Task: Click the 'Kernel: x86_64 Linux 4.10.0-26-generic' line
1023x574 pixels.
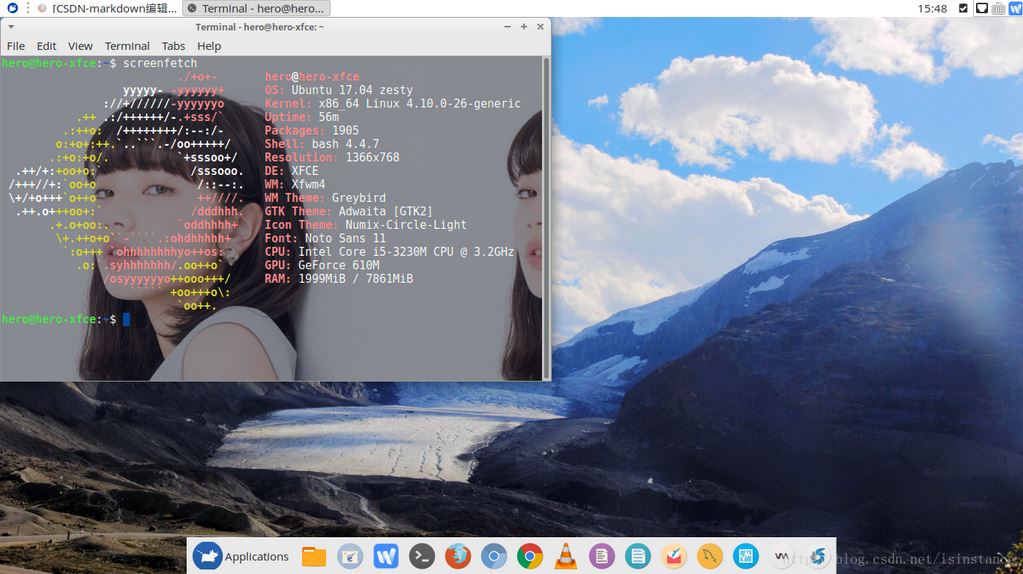Action: tap(393, 103)
